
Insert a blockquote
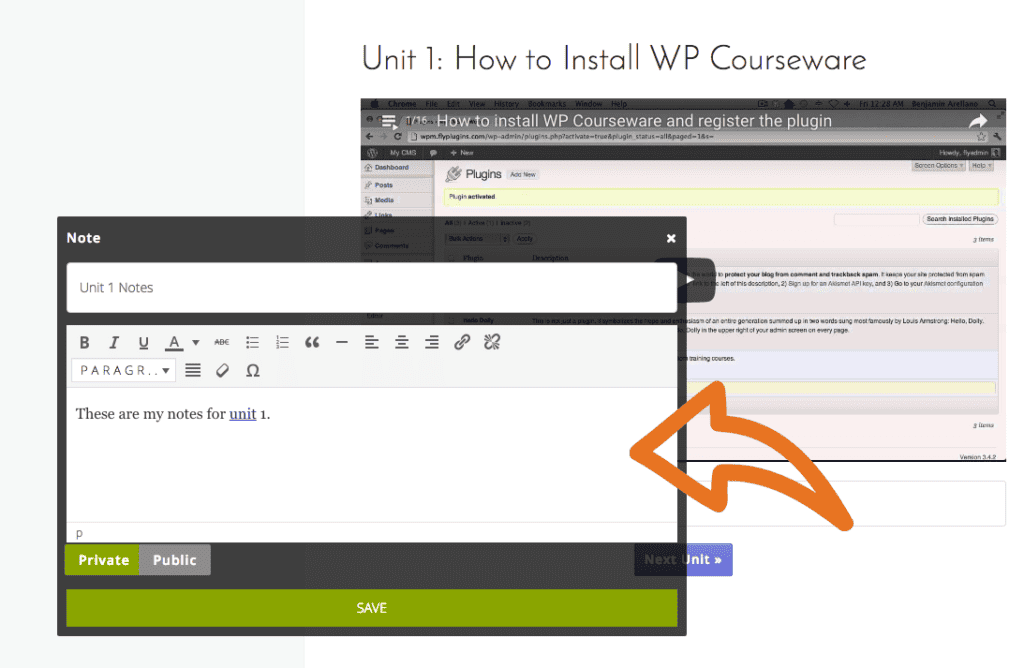pos(312,342)
